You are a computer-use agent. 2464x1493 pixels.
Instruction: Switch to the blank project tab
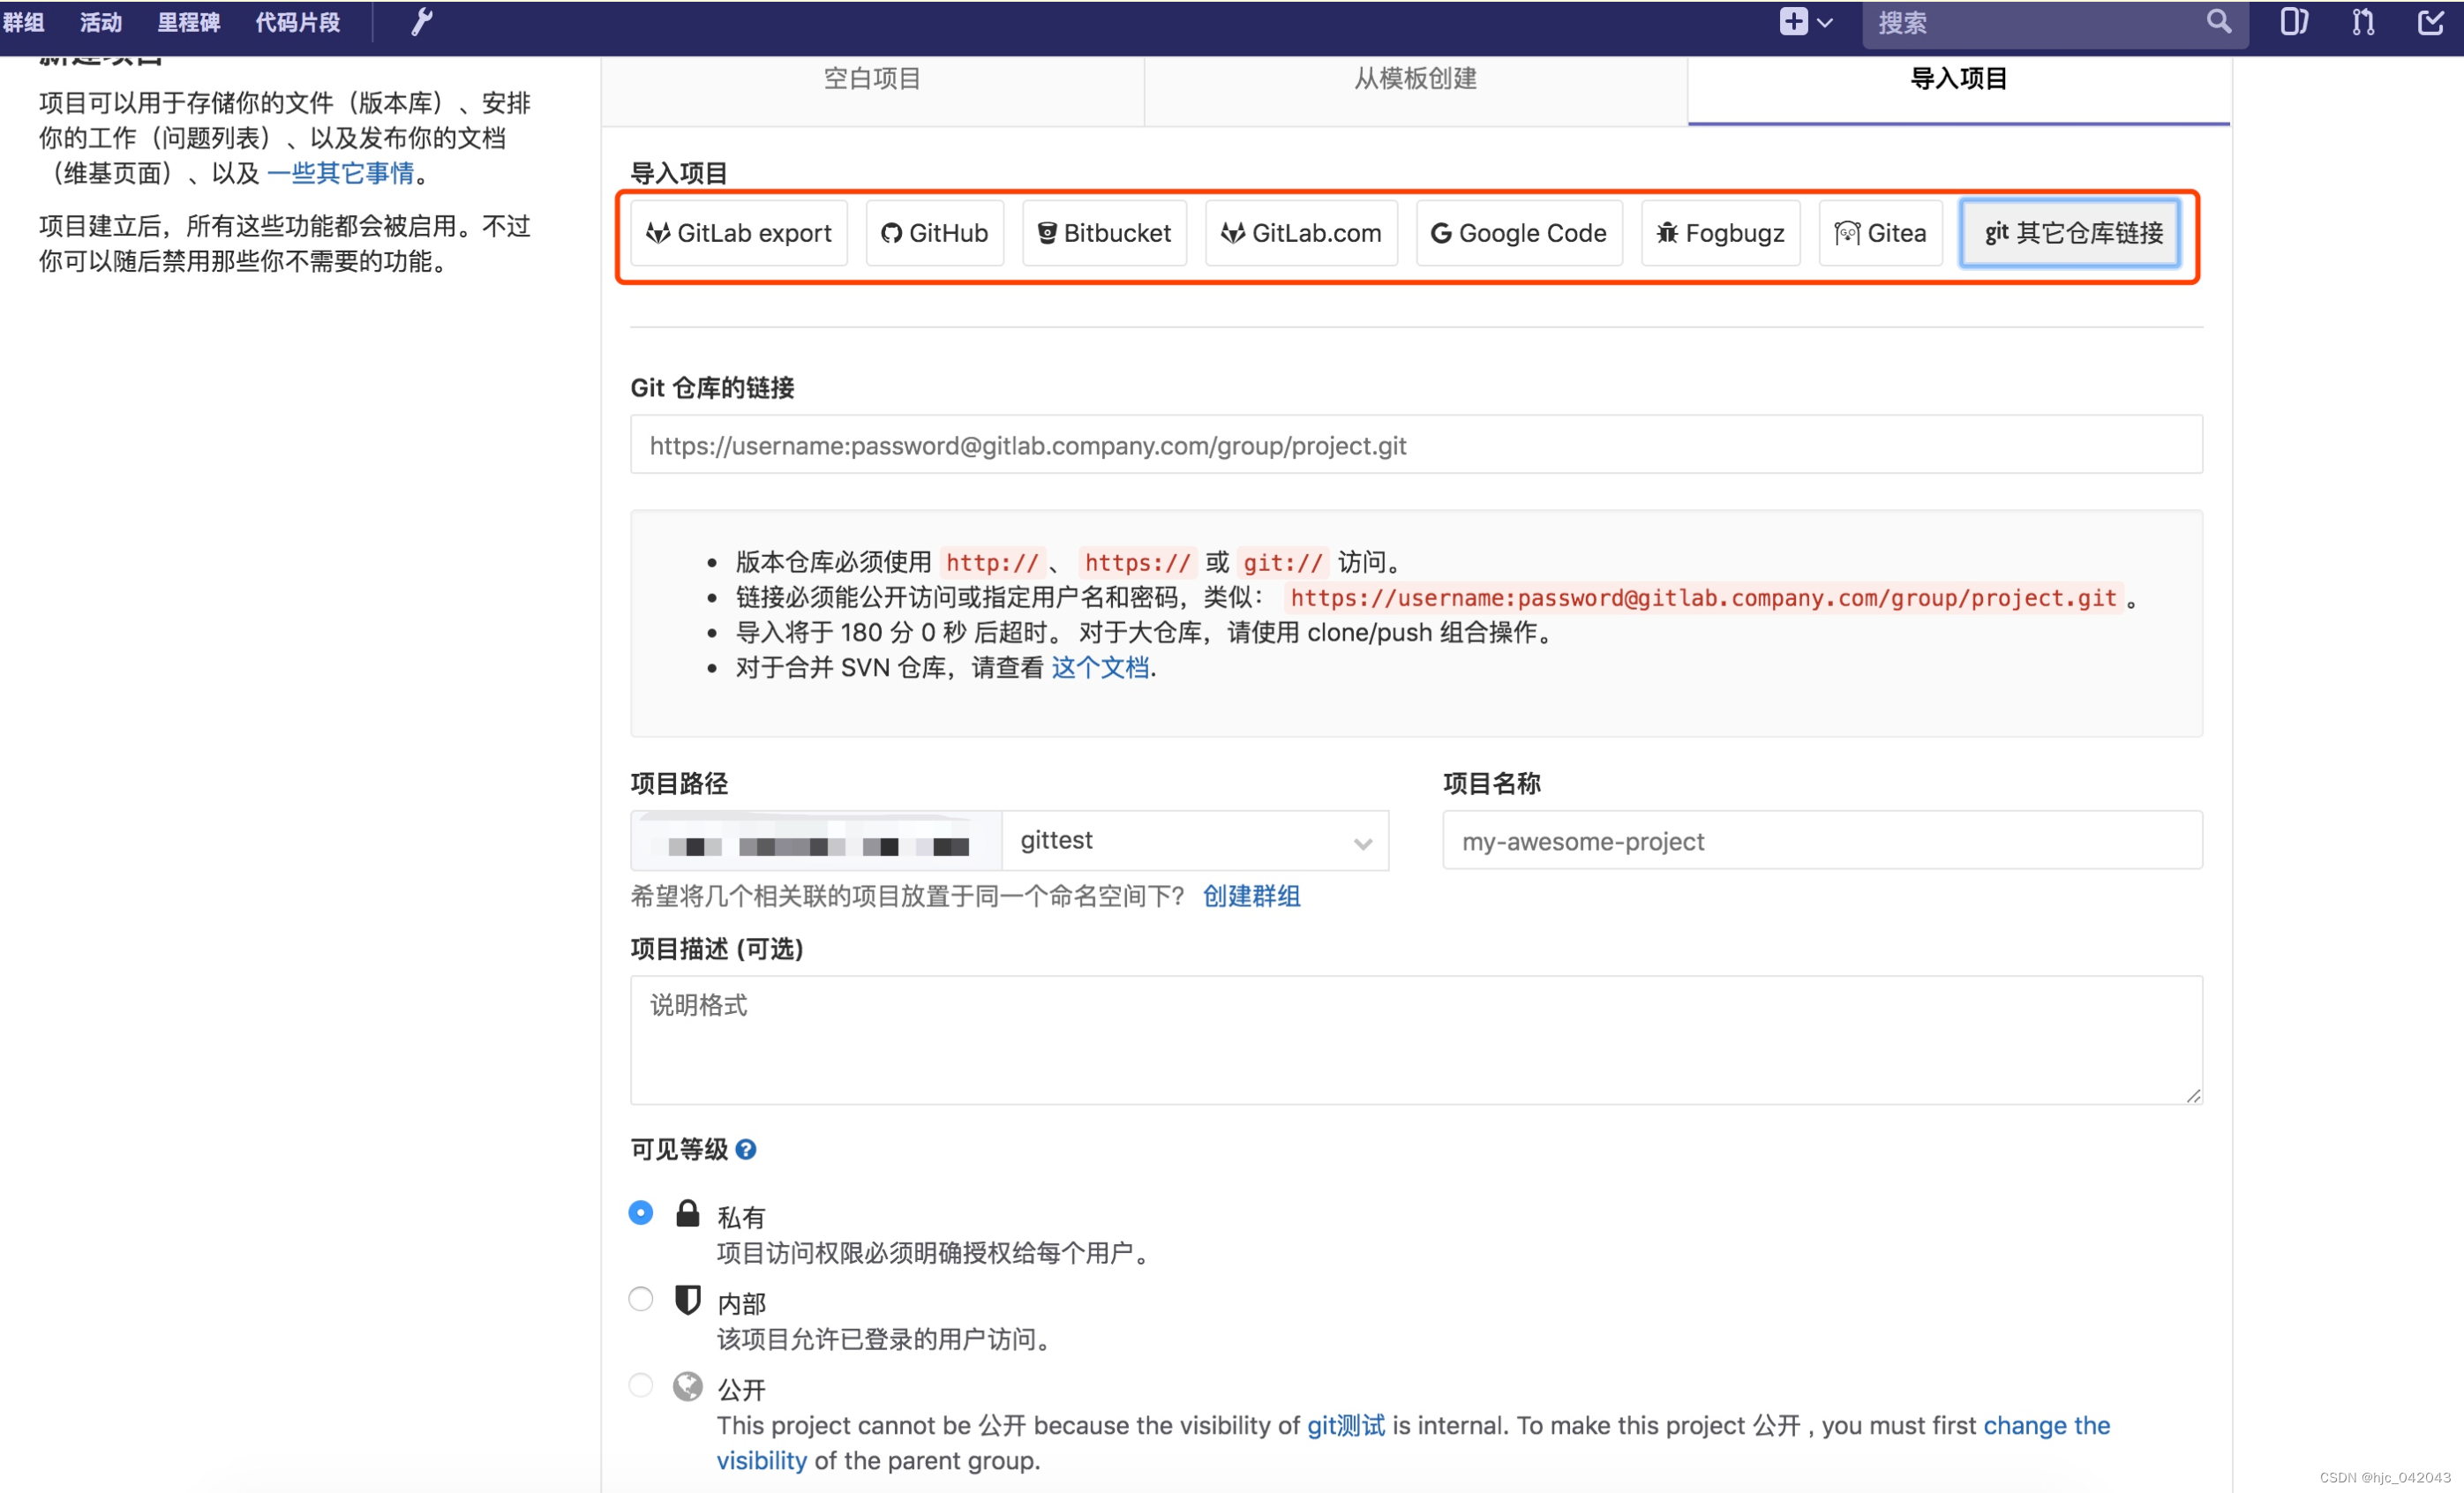tap(871, 79)
